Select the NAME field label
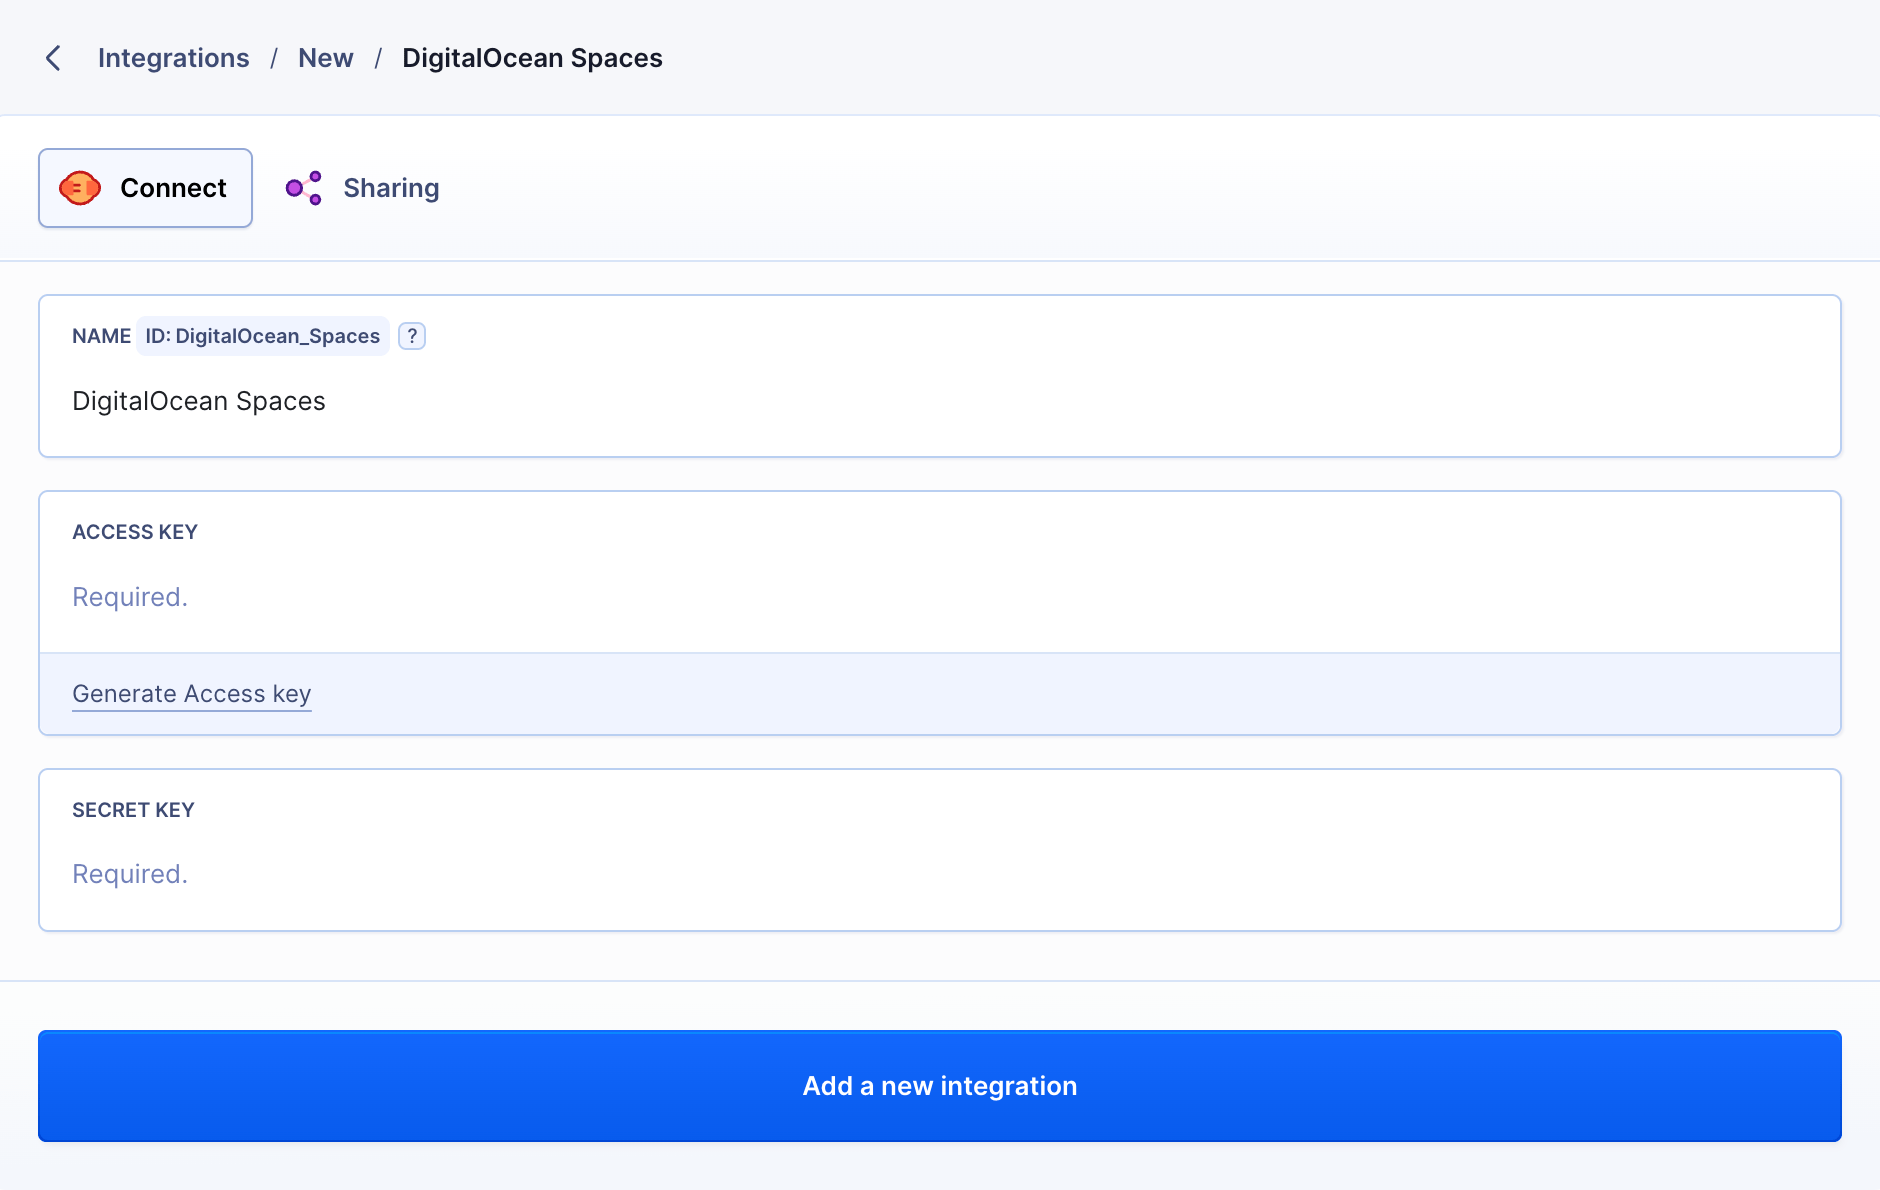The height and width of the screenshot is (1190, 1880). coord(101,336)
